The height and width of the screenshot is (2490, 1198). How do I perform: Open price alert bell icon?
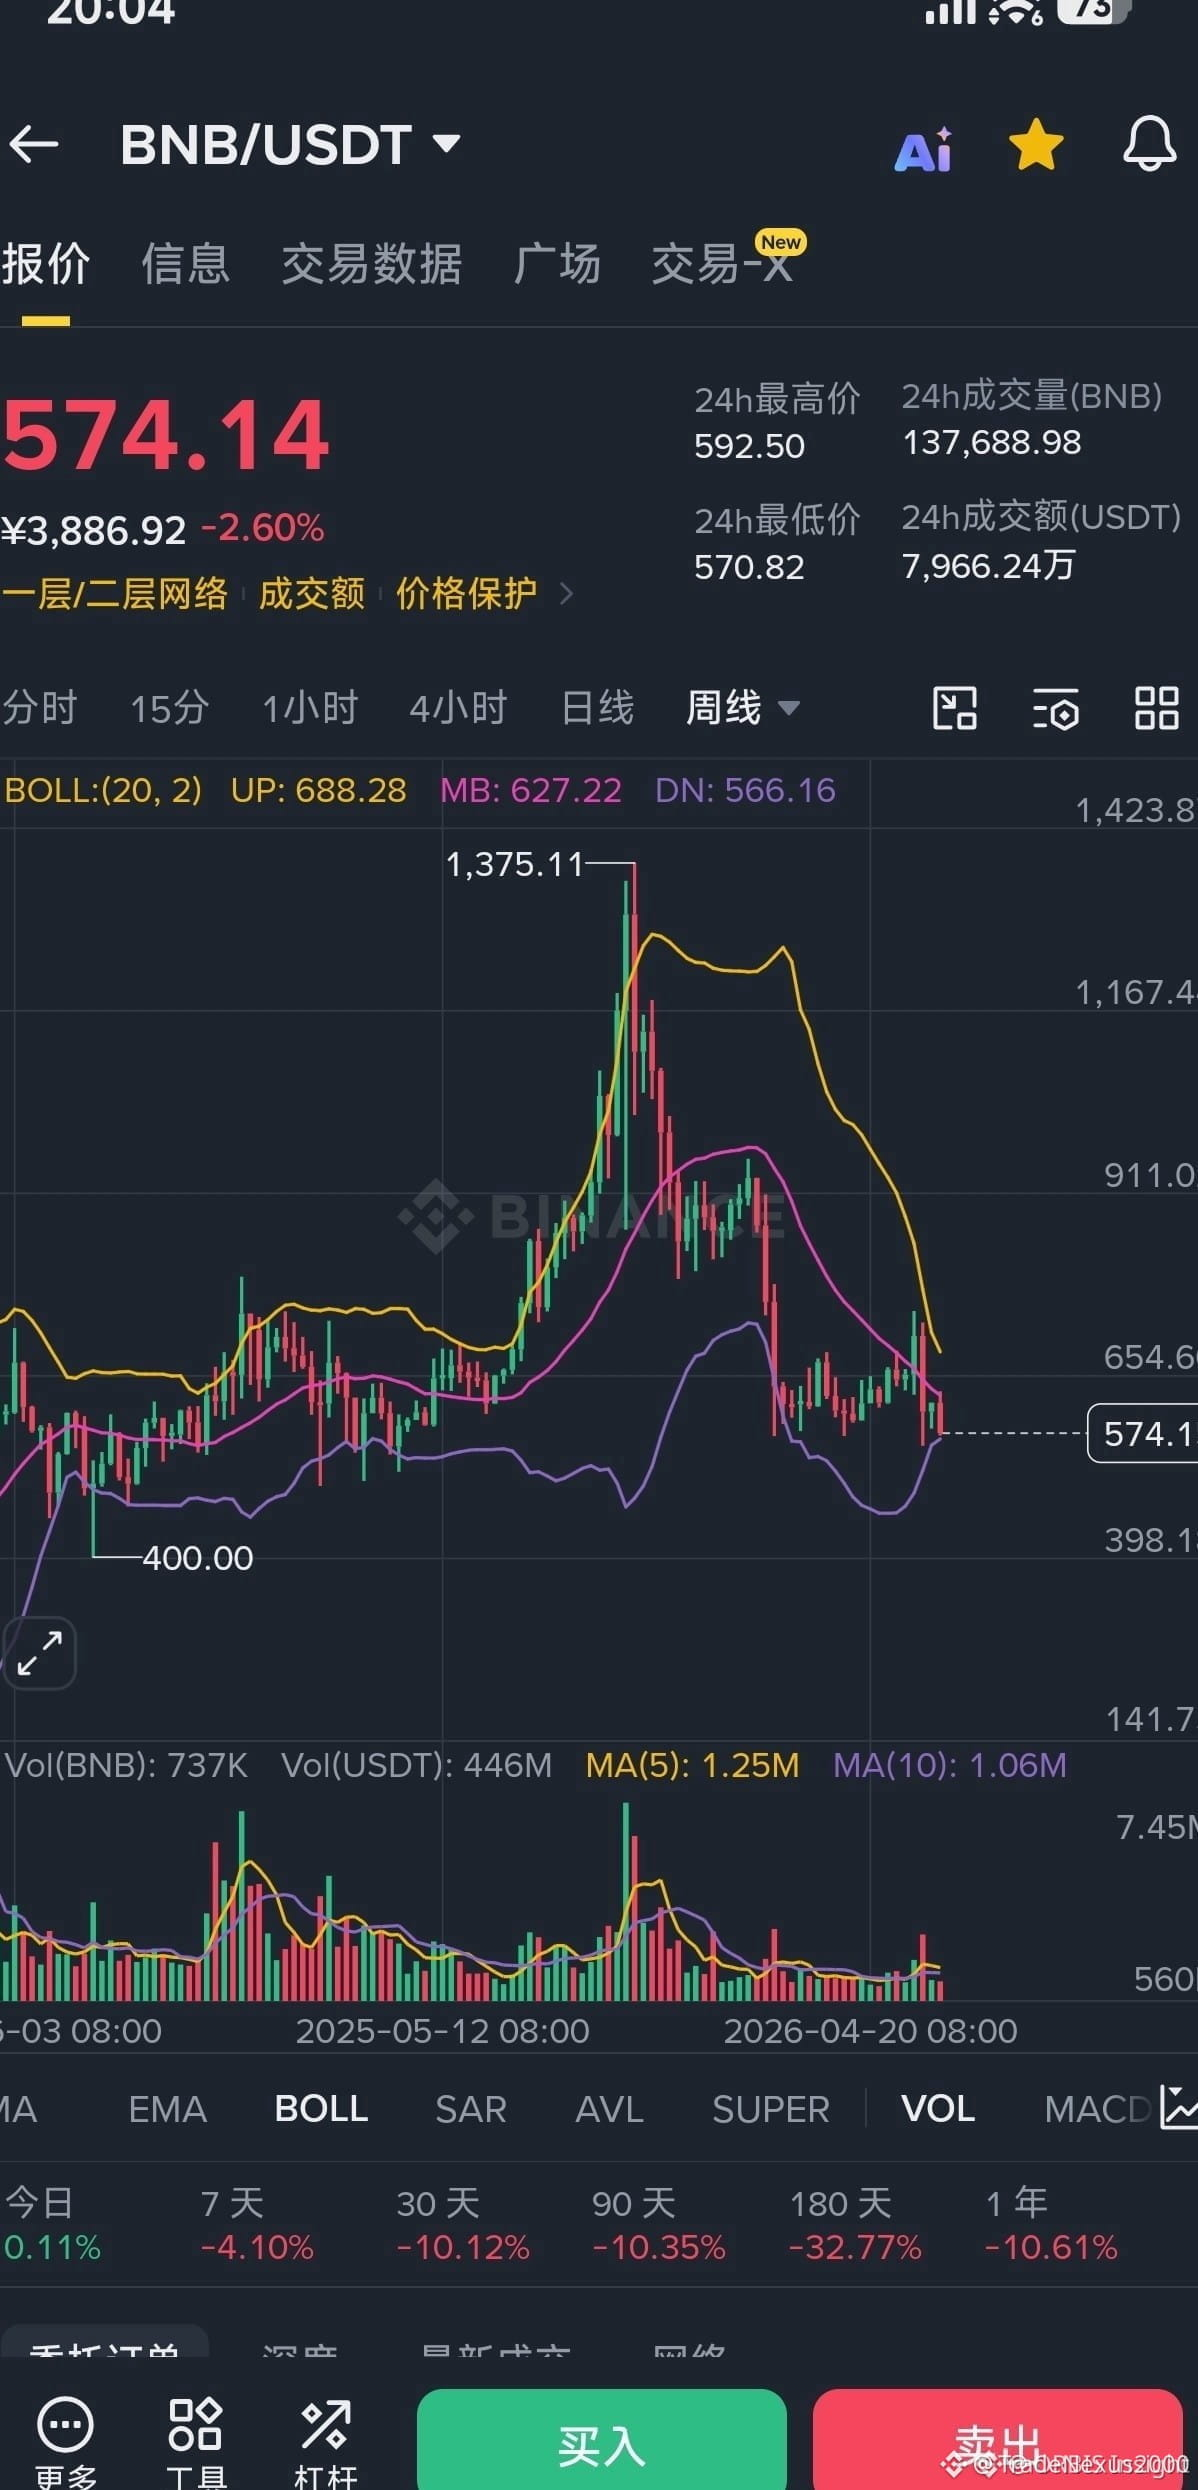click(x=1149, y=143)
